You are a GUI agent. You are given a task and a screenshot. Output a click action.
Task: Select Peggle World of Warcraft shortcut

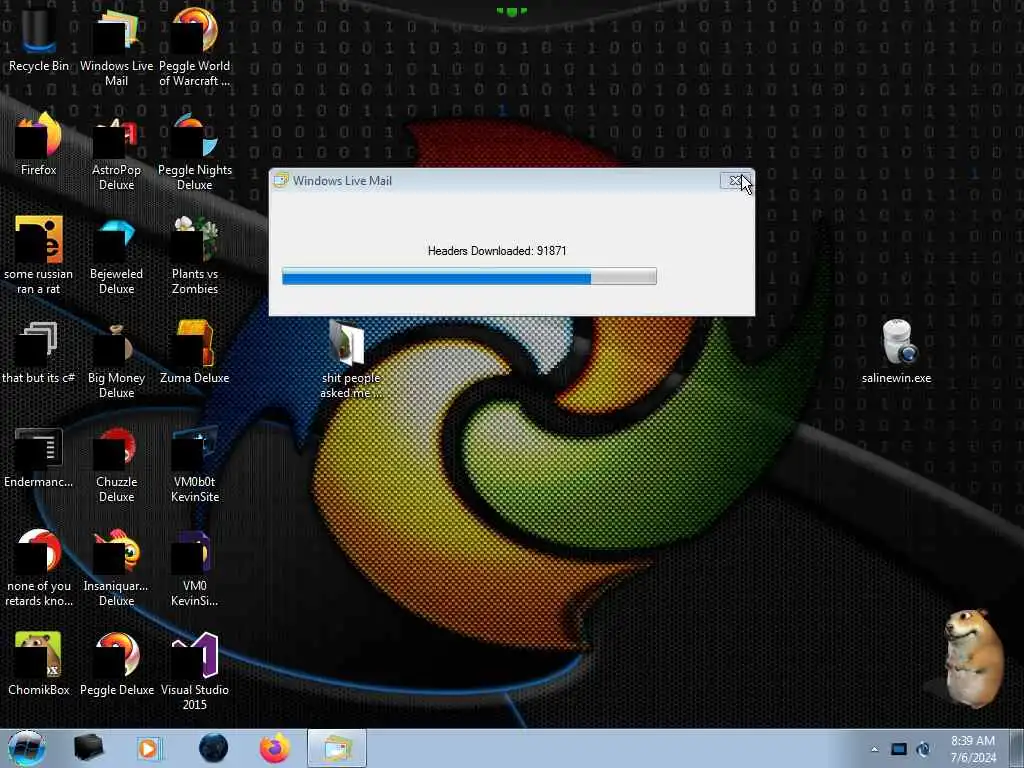pos(195,47)
